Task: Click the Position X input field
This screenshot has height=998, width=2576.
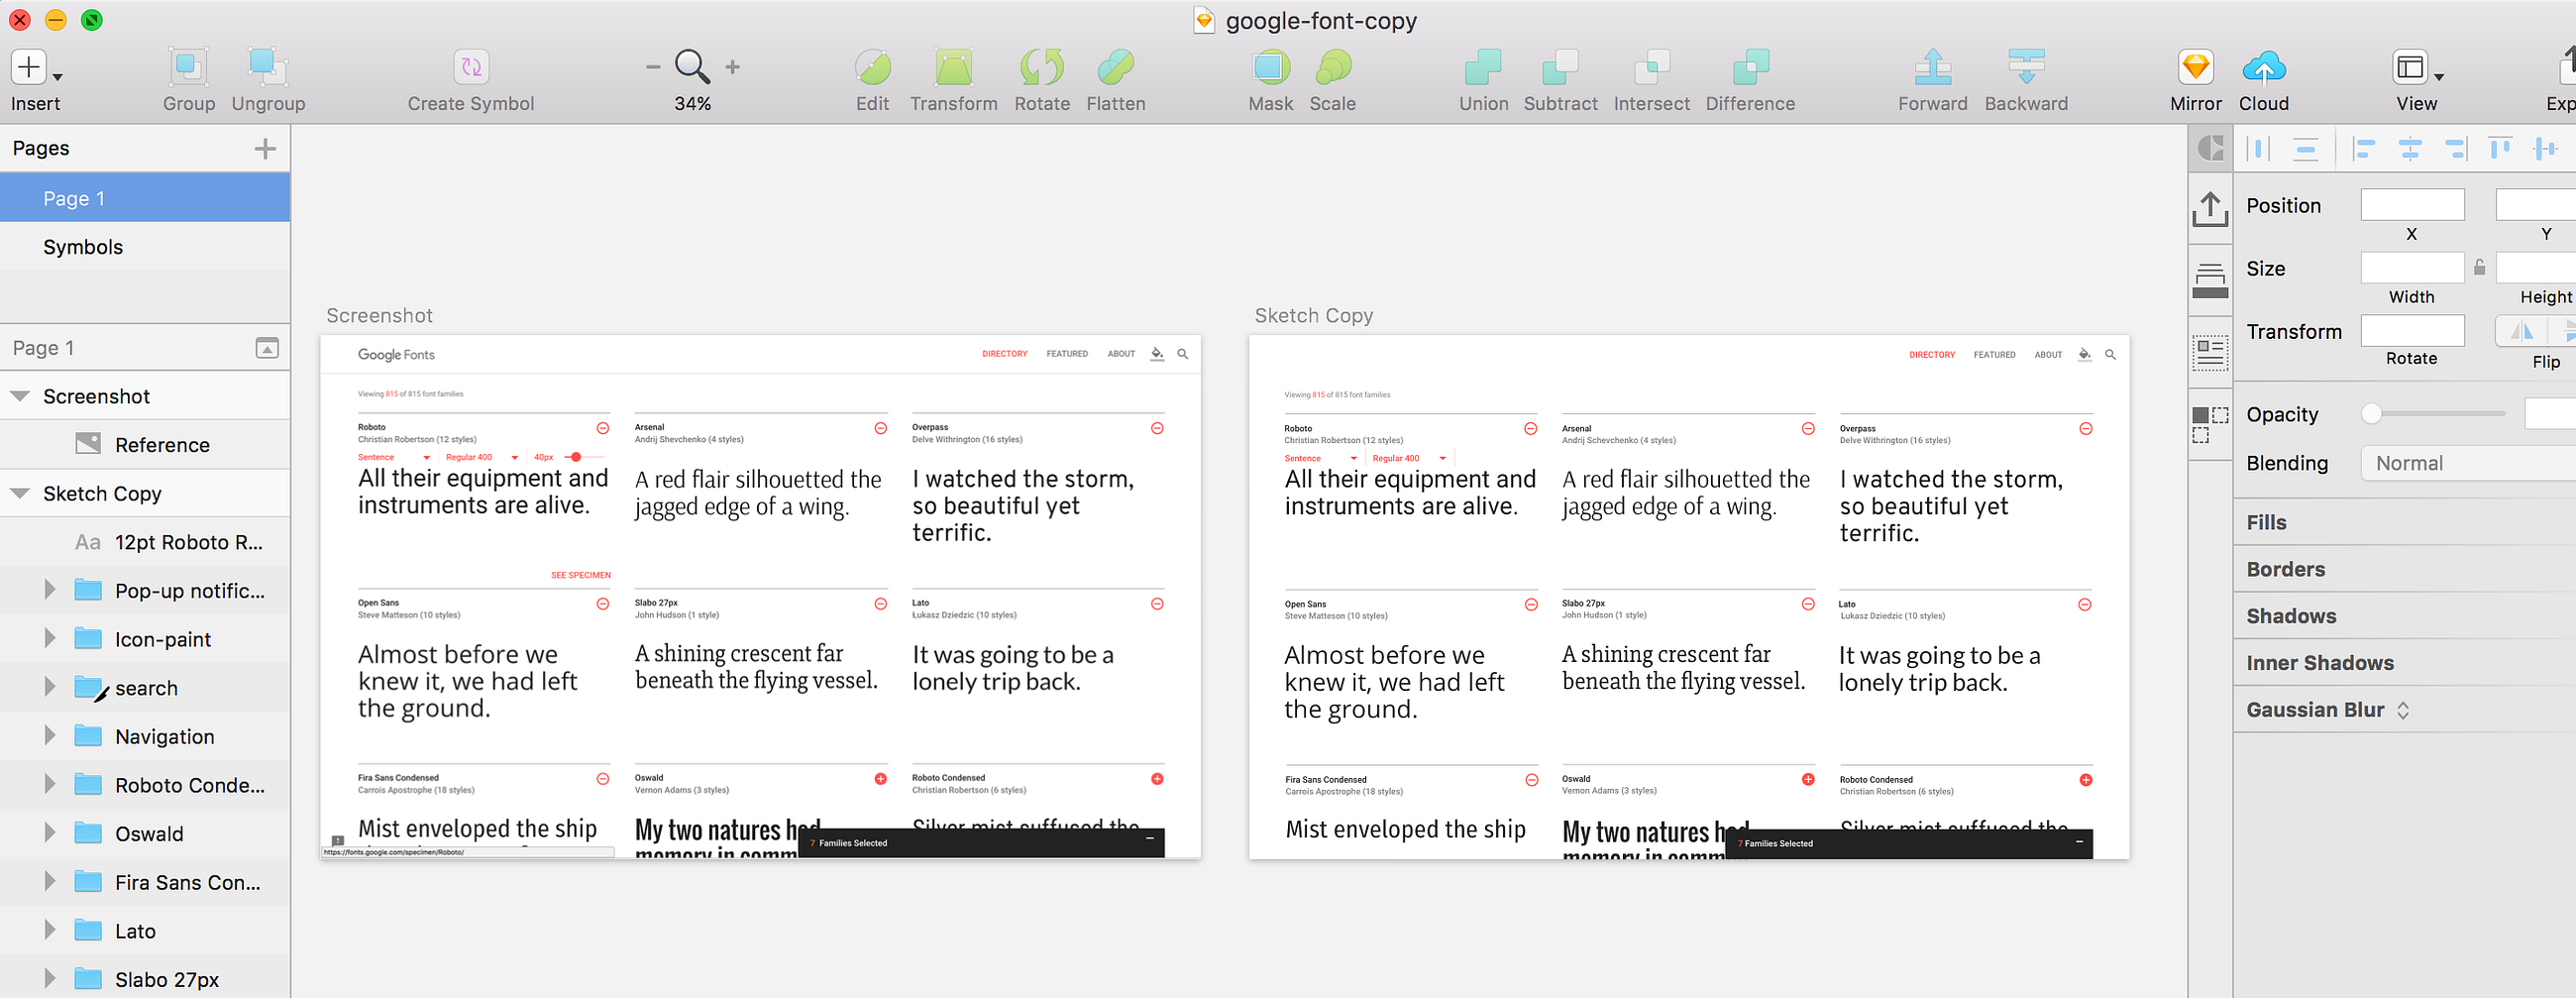Action: tap(2412, 205)
